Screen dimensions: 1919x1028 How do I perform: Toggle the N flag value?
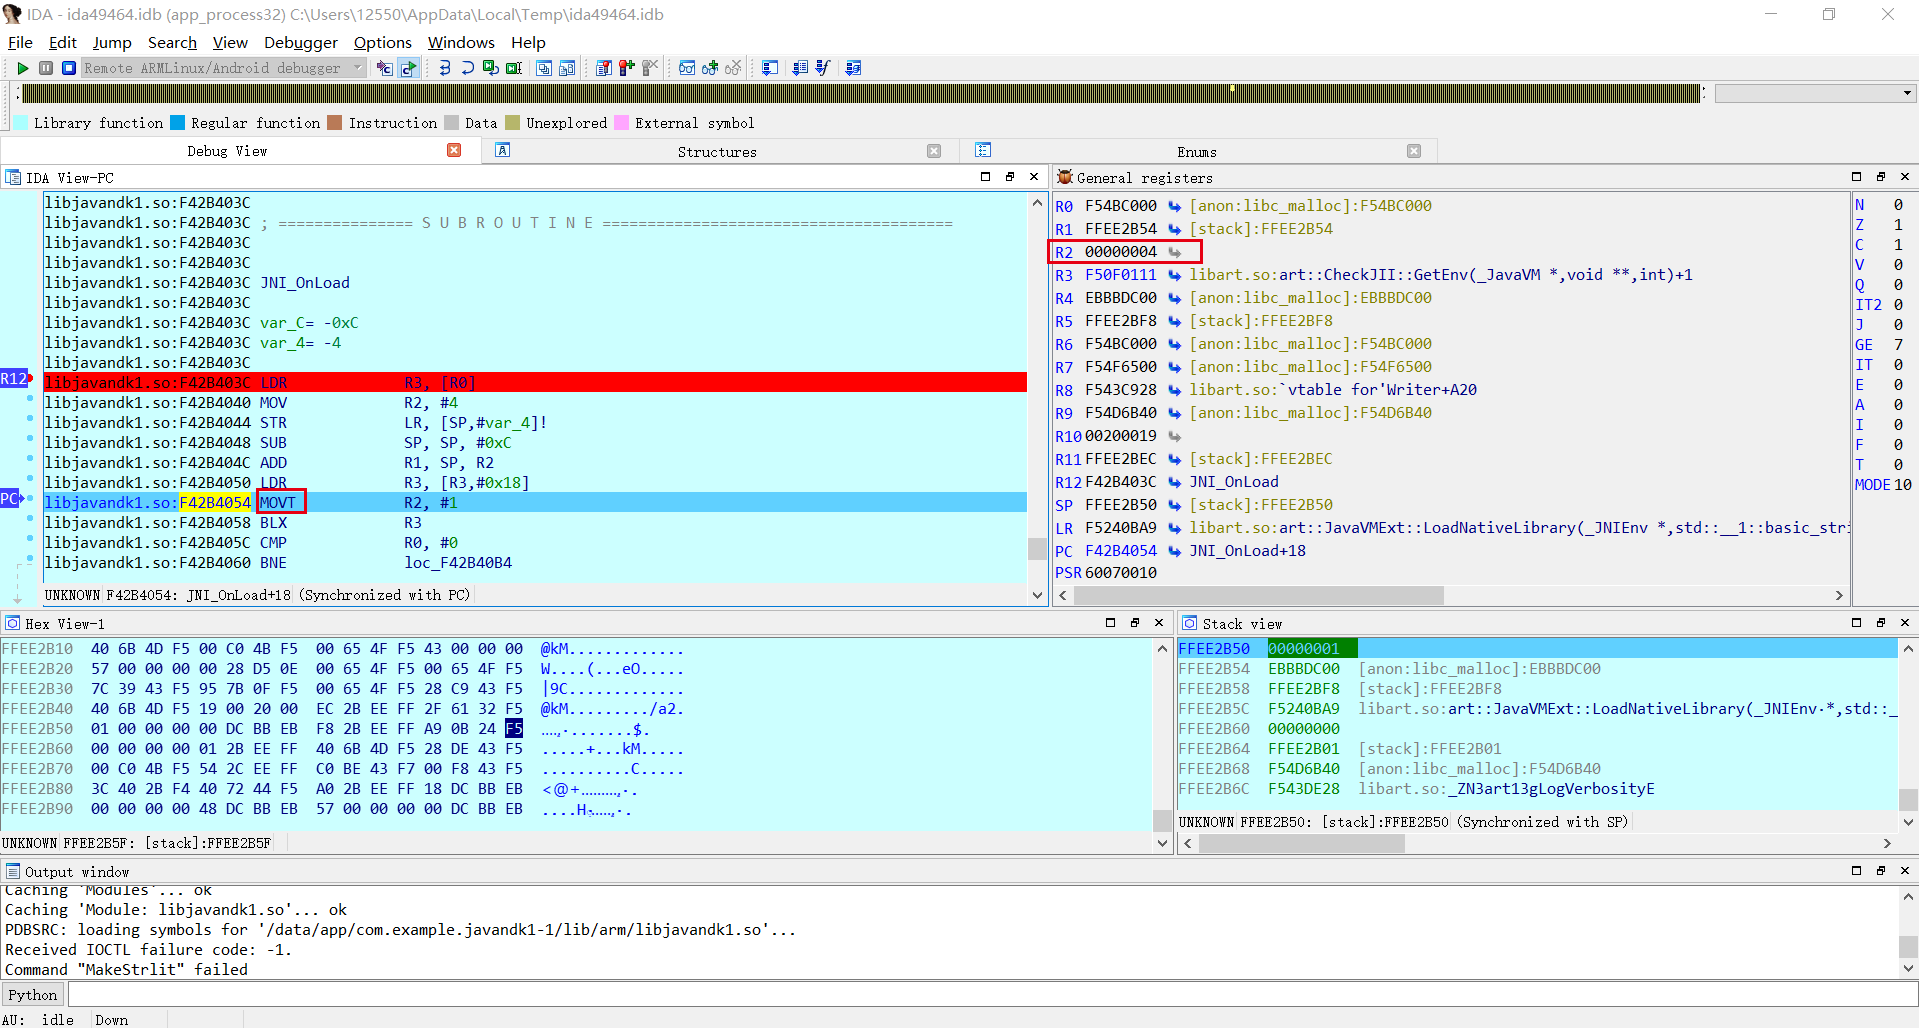tap(1898, 205)
